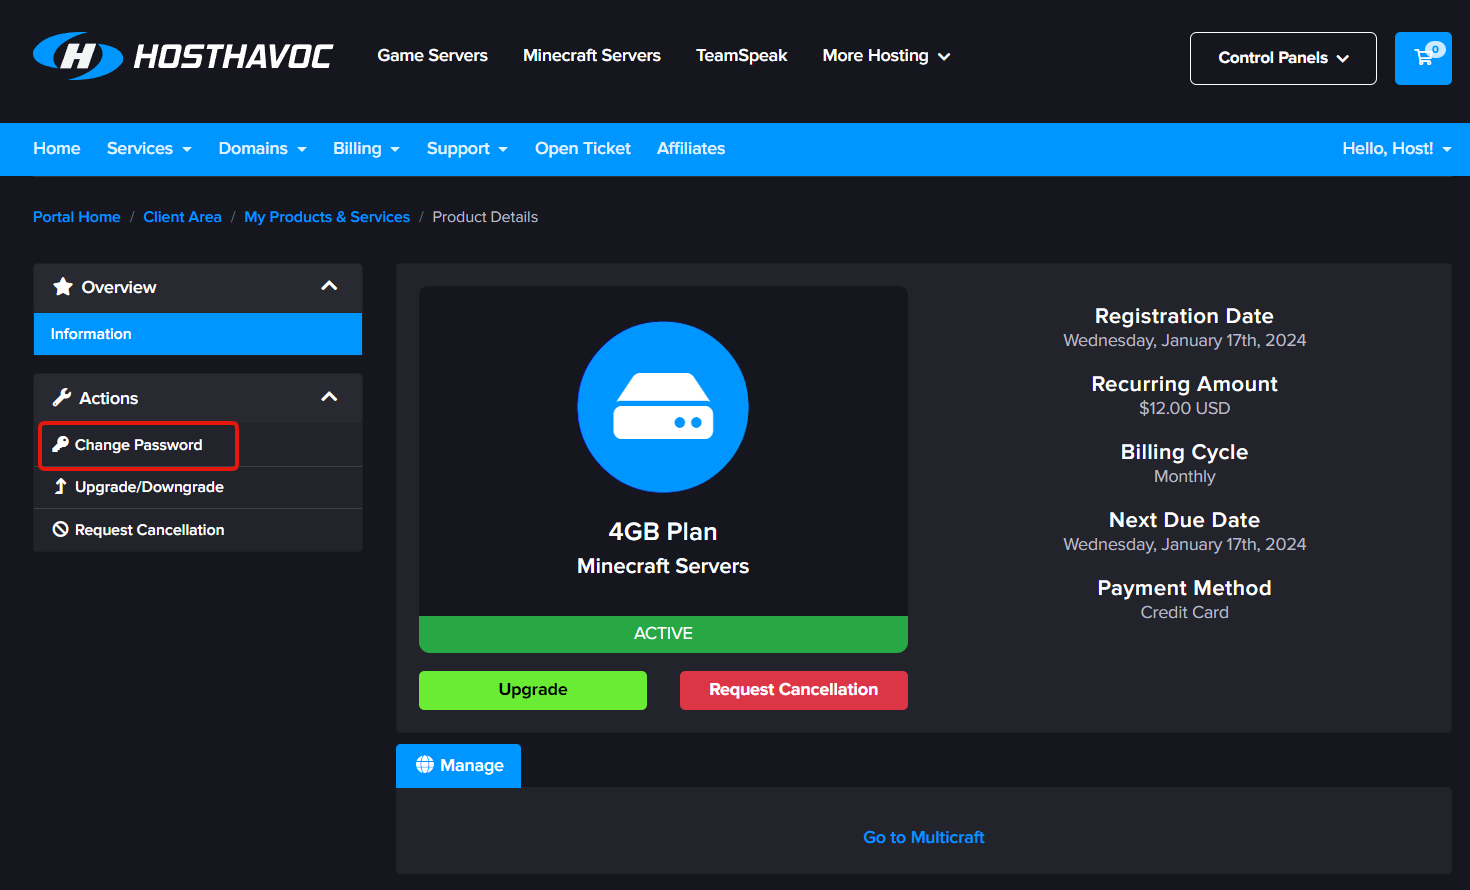The width and height of the screenshot is (1470, 890).
Task: Collapse the Overview panel chevron
Action: tap(329, 286)
